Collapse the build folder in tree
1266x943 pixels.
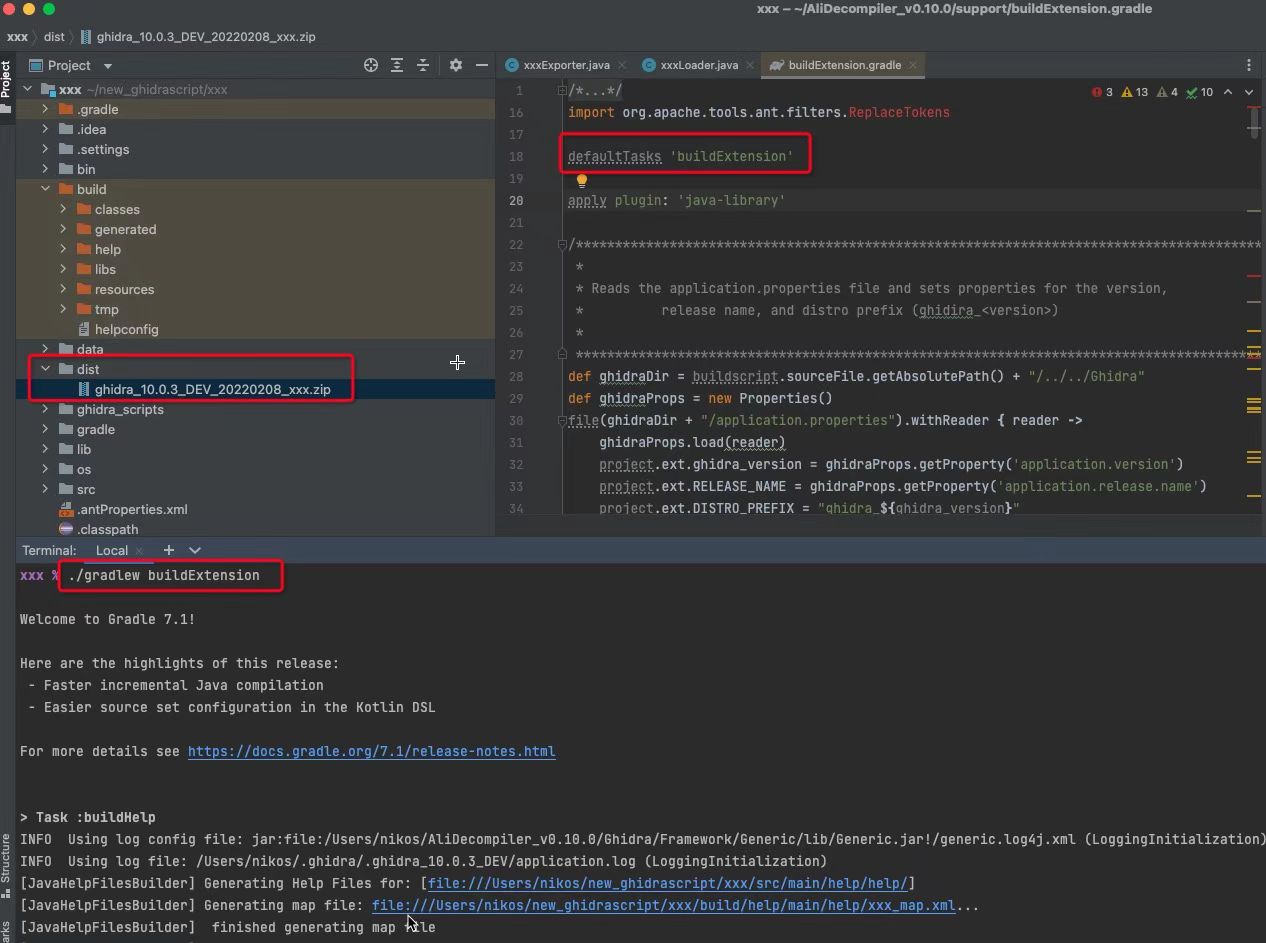point(46,189)
